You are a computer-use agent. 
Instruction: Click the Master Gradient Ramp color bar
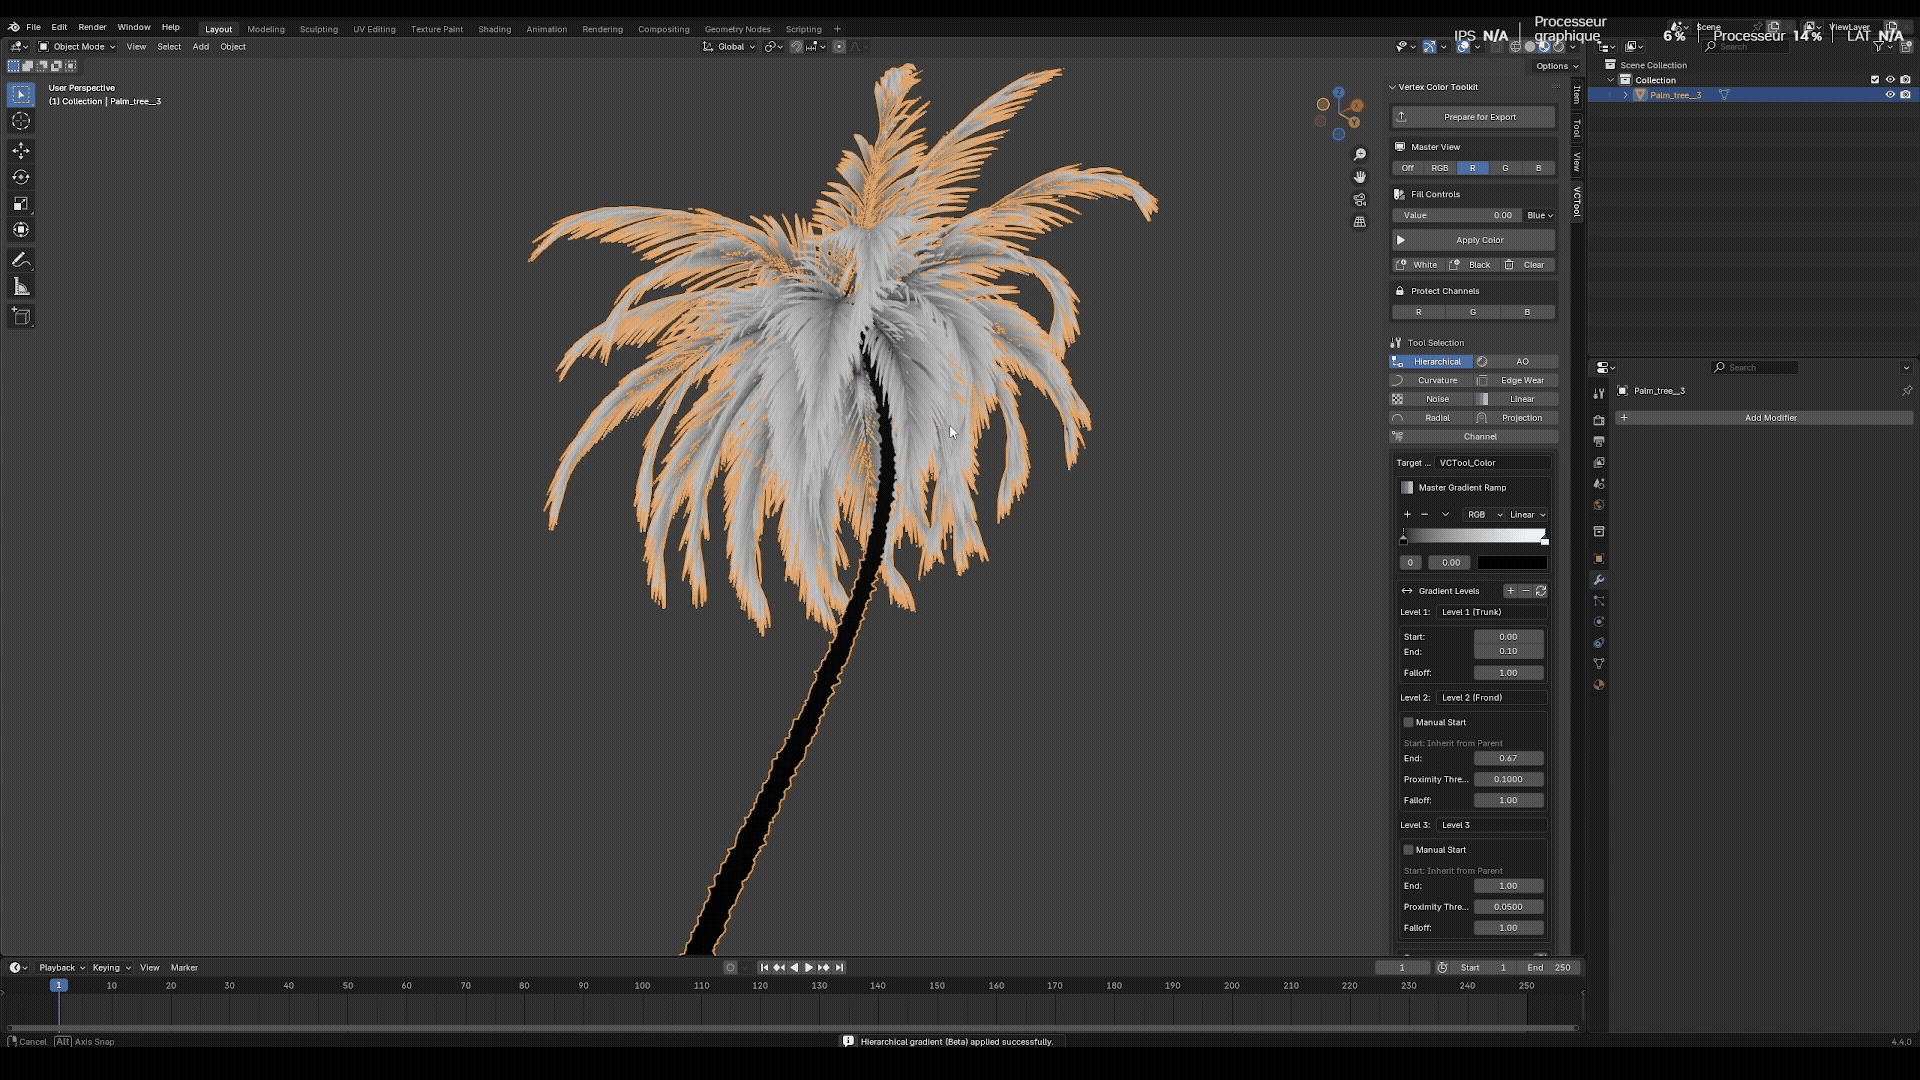tap(1472, 535)
